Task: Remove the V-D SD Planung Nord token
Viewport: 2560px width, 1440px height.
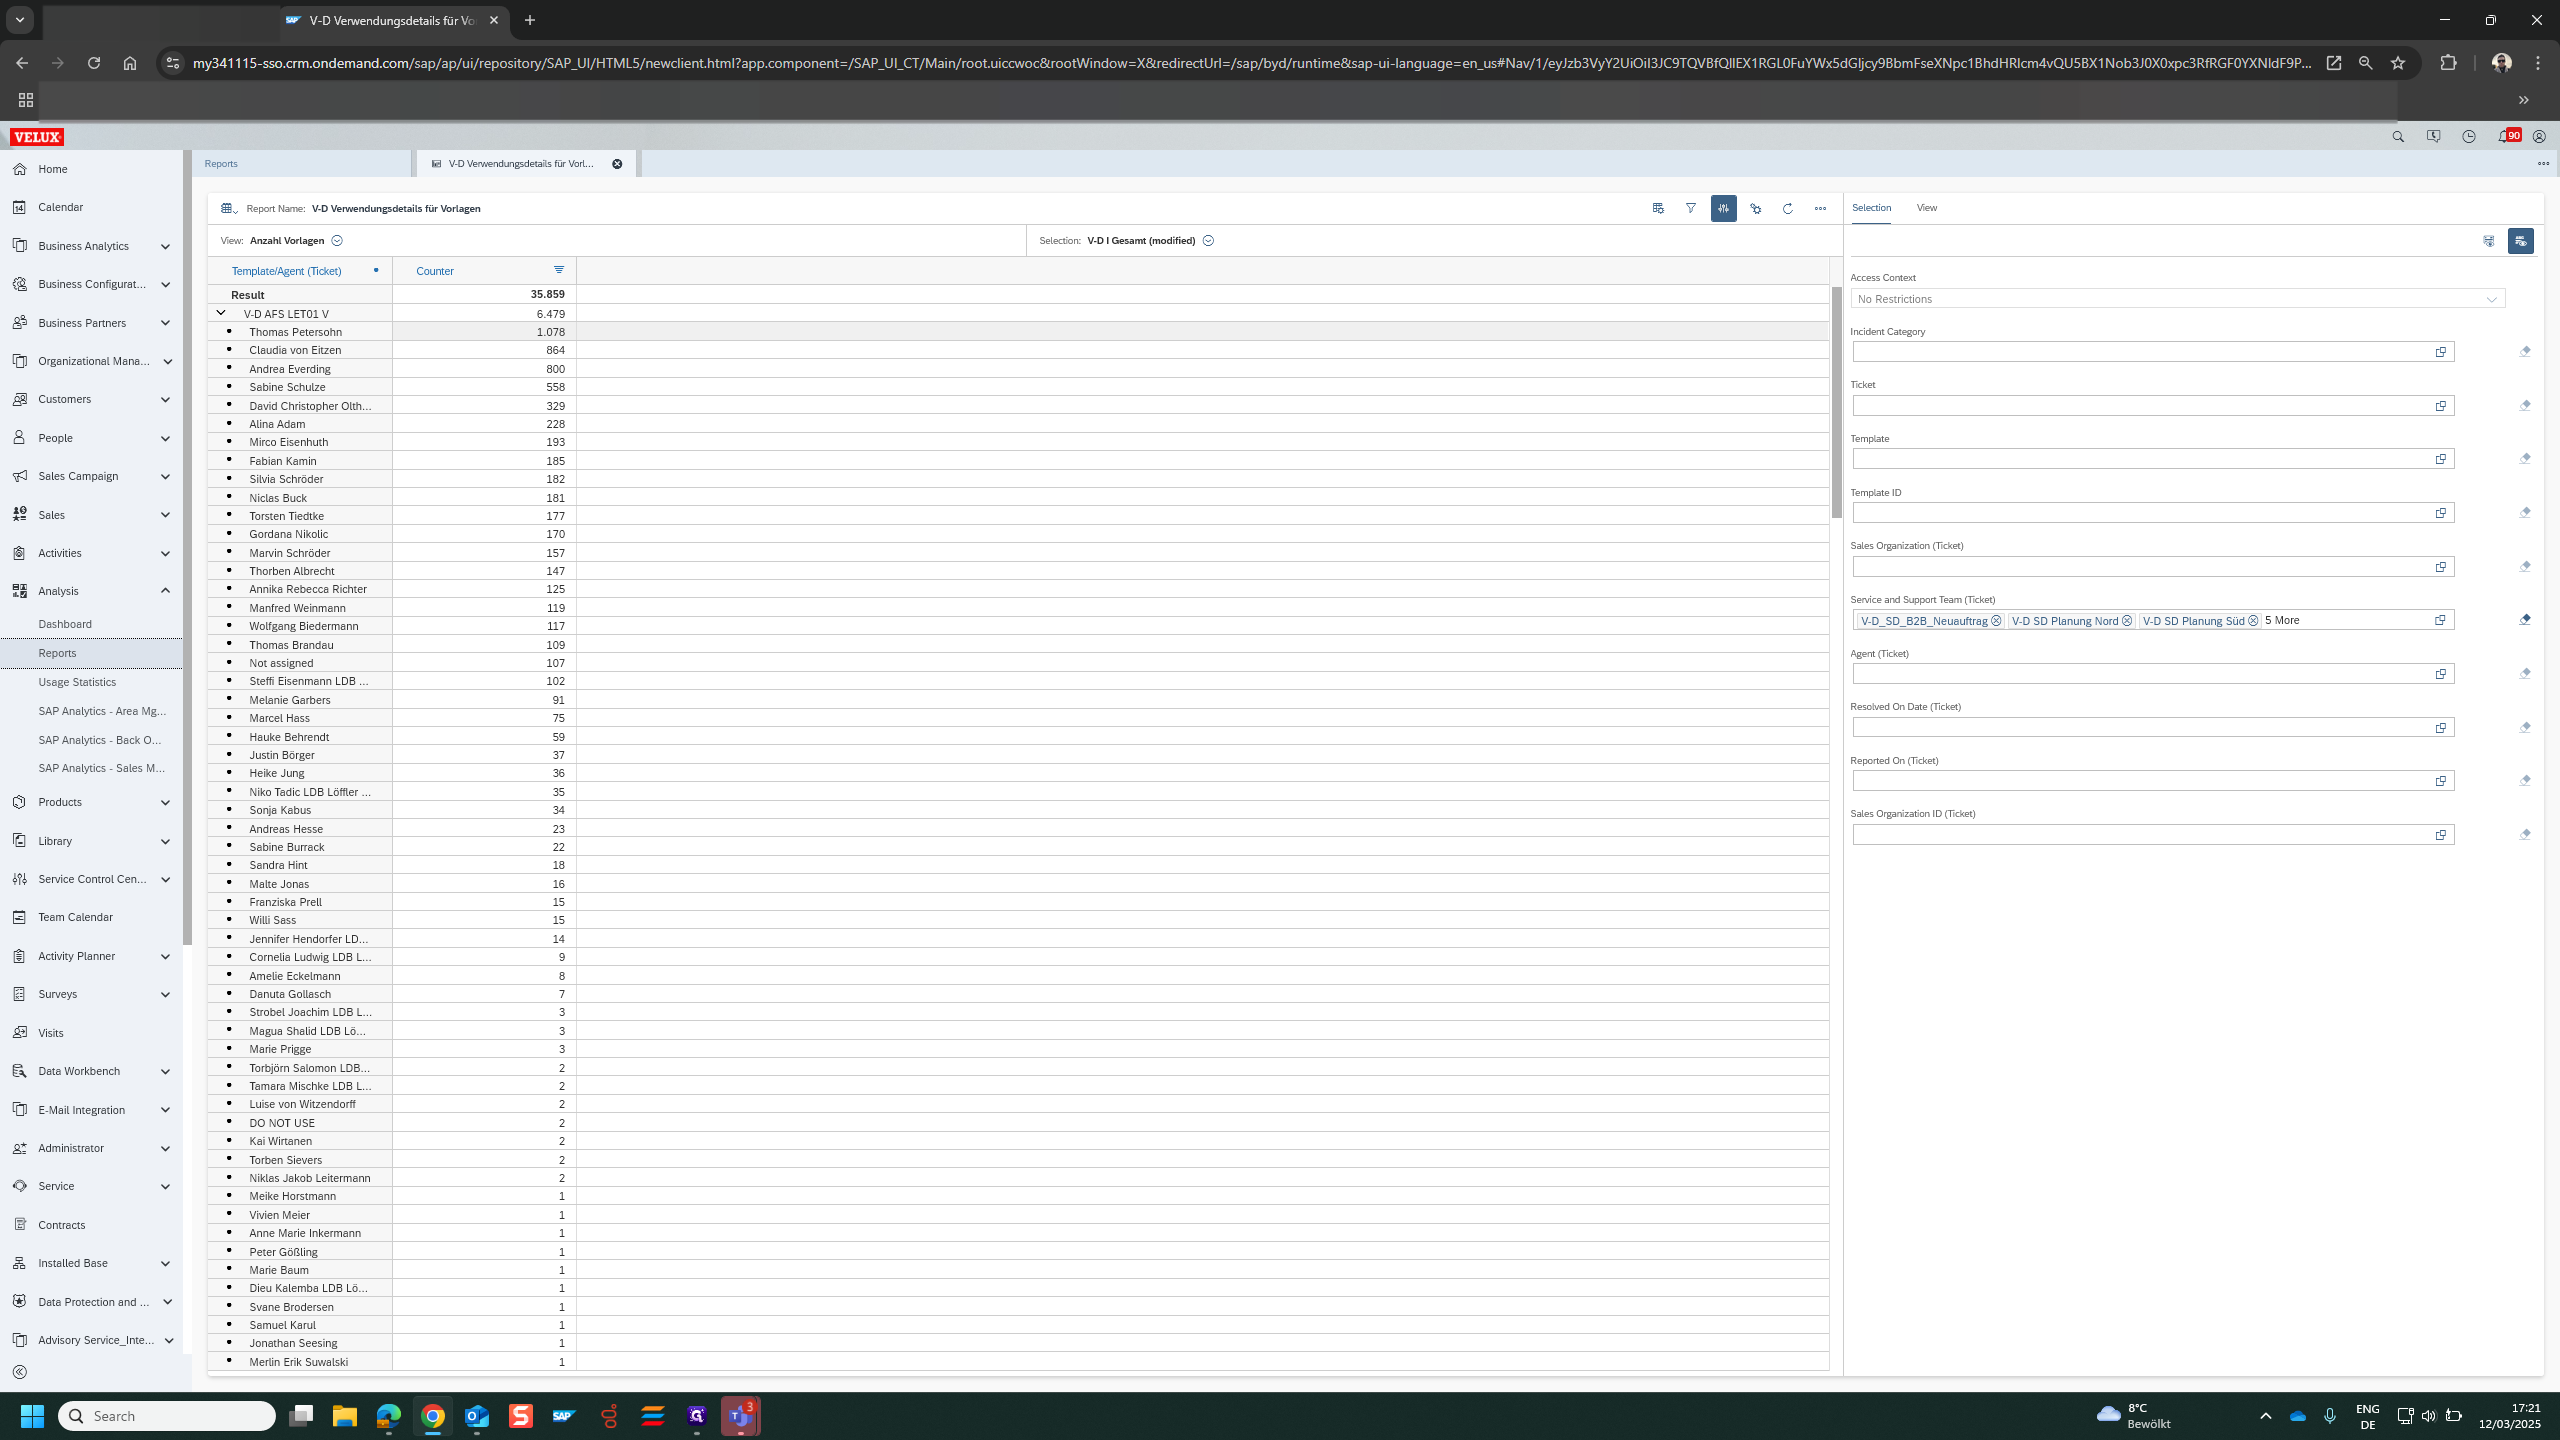Action: (2127, 621)
